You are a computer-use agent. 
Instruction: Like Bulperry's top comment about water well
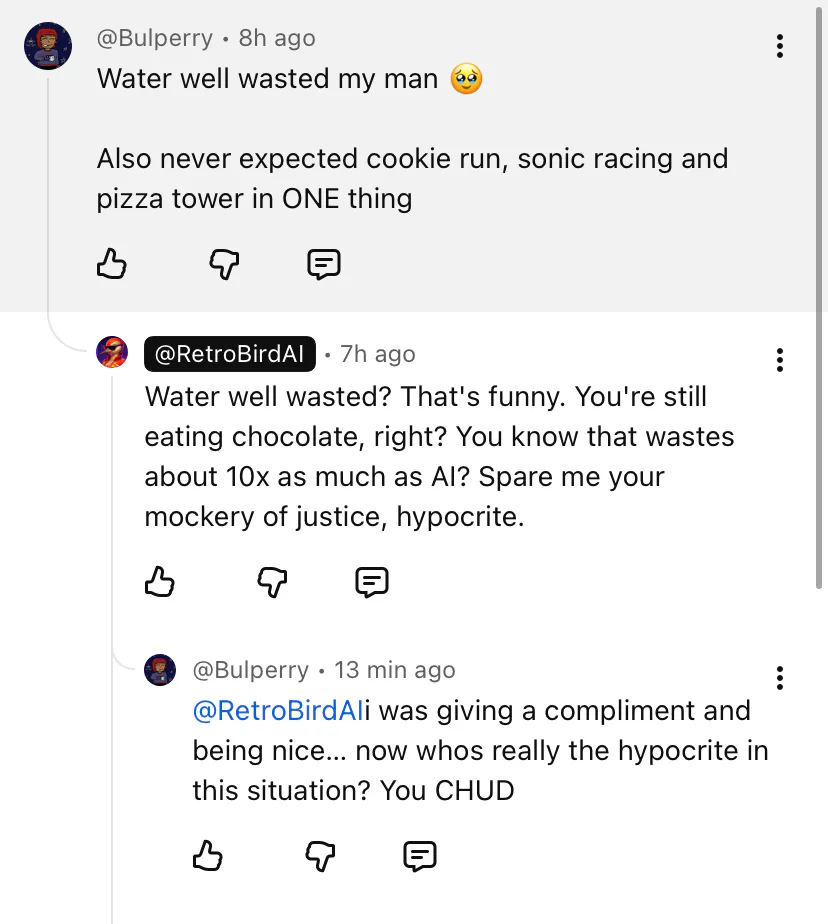[112, 264]
